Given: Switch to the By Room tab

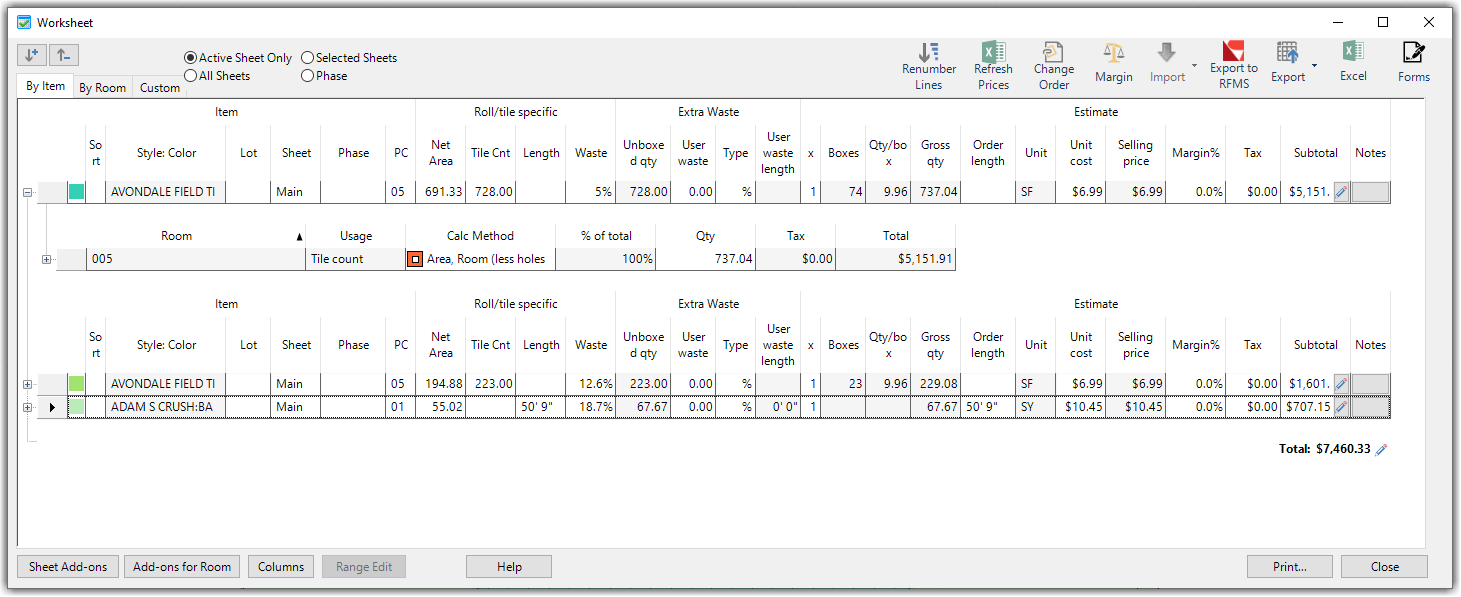Looking at the screenshot, I should point(102,88).
